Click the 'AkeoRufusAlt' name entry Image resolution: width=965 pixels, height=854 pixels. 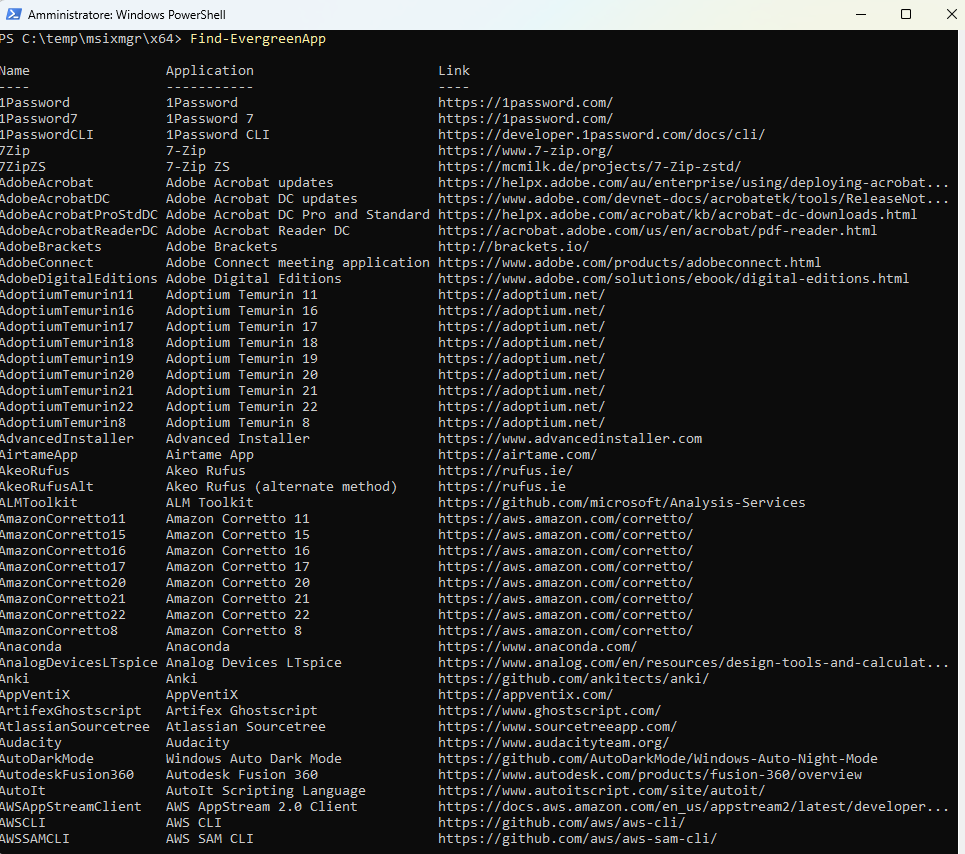47,487
